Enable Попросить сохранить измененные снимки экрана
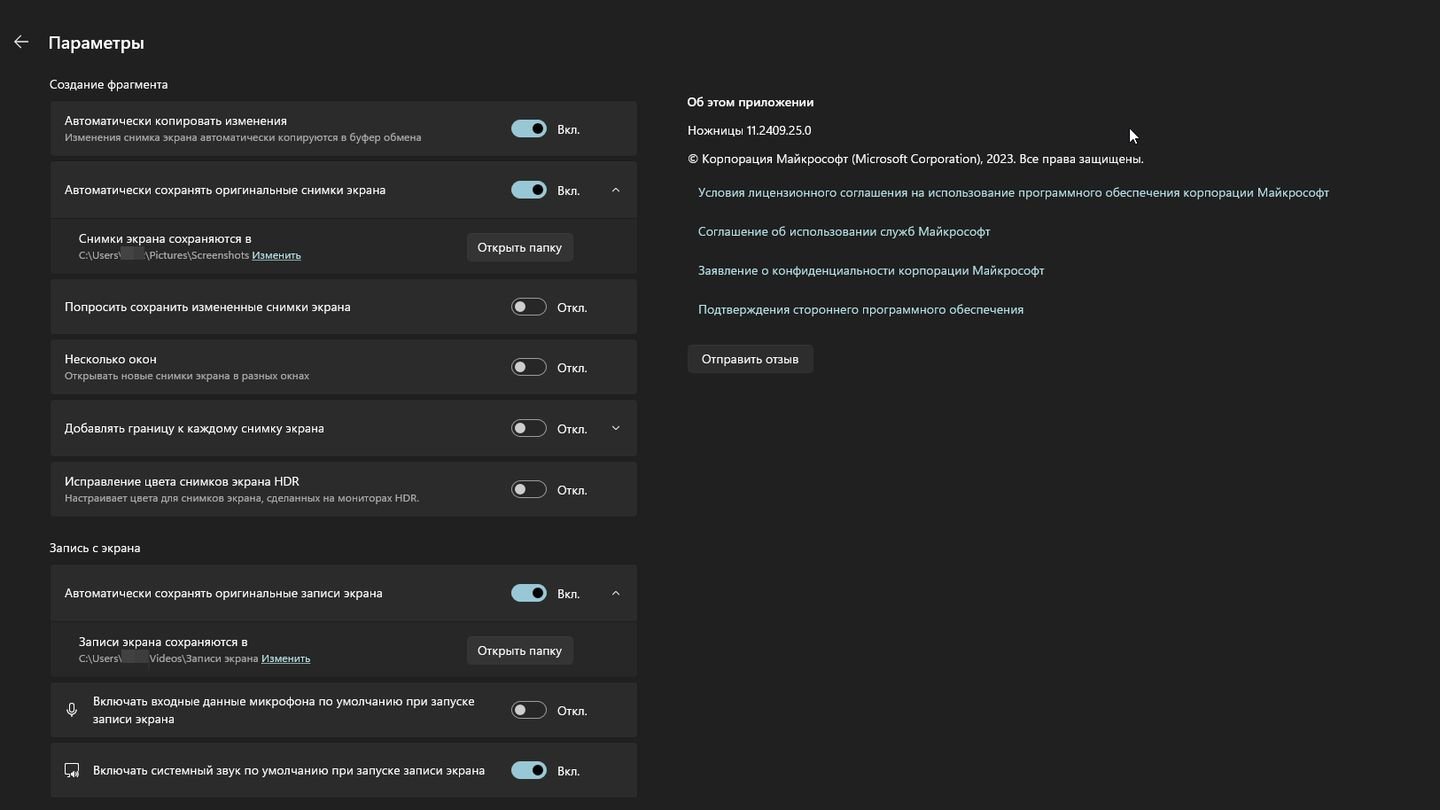 tap(529, 307)
